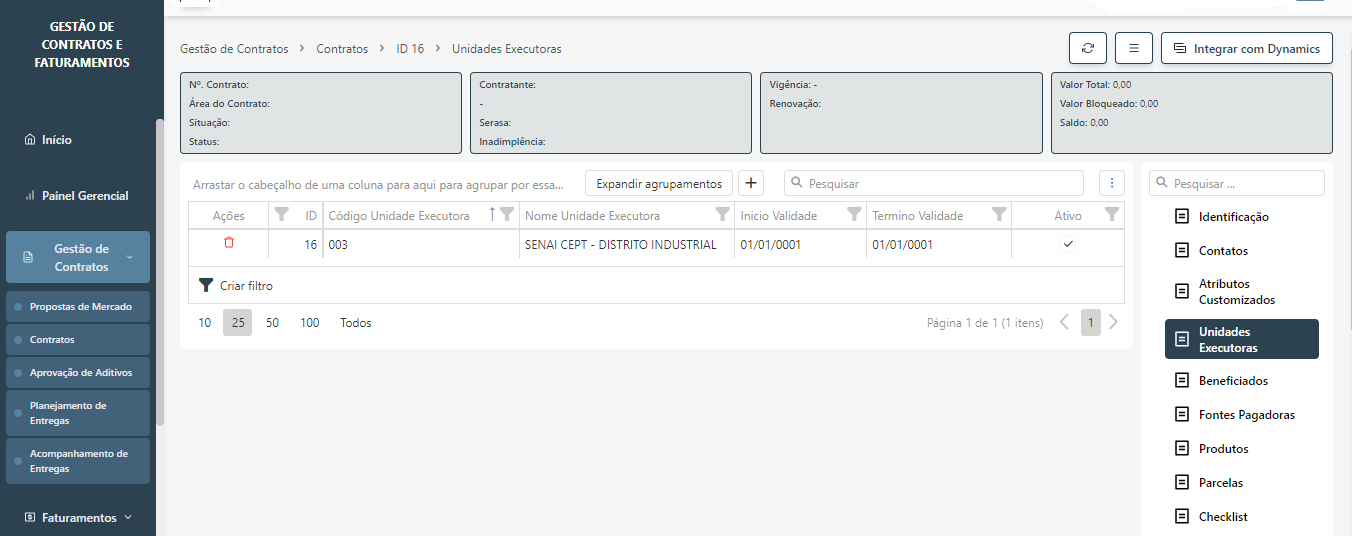Click the plus add-record button
The height and width of the screenshot is (536, 1352).
pyautogui.click(x=749, y=184)
